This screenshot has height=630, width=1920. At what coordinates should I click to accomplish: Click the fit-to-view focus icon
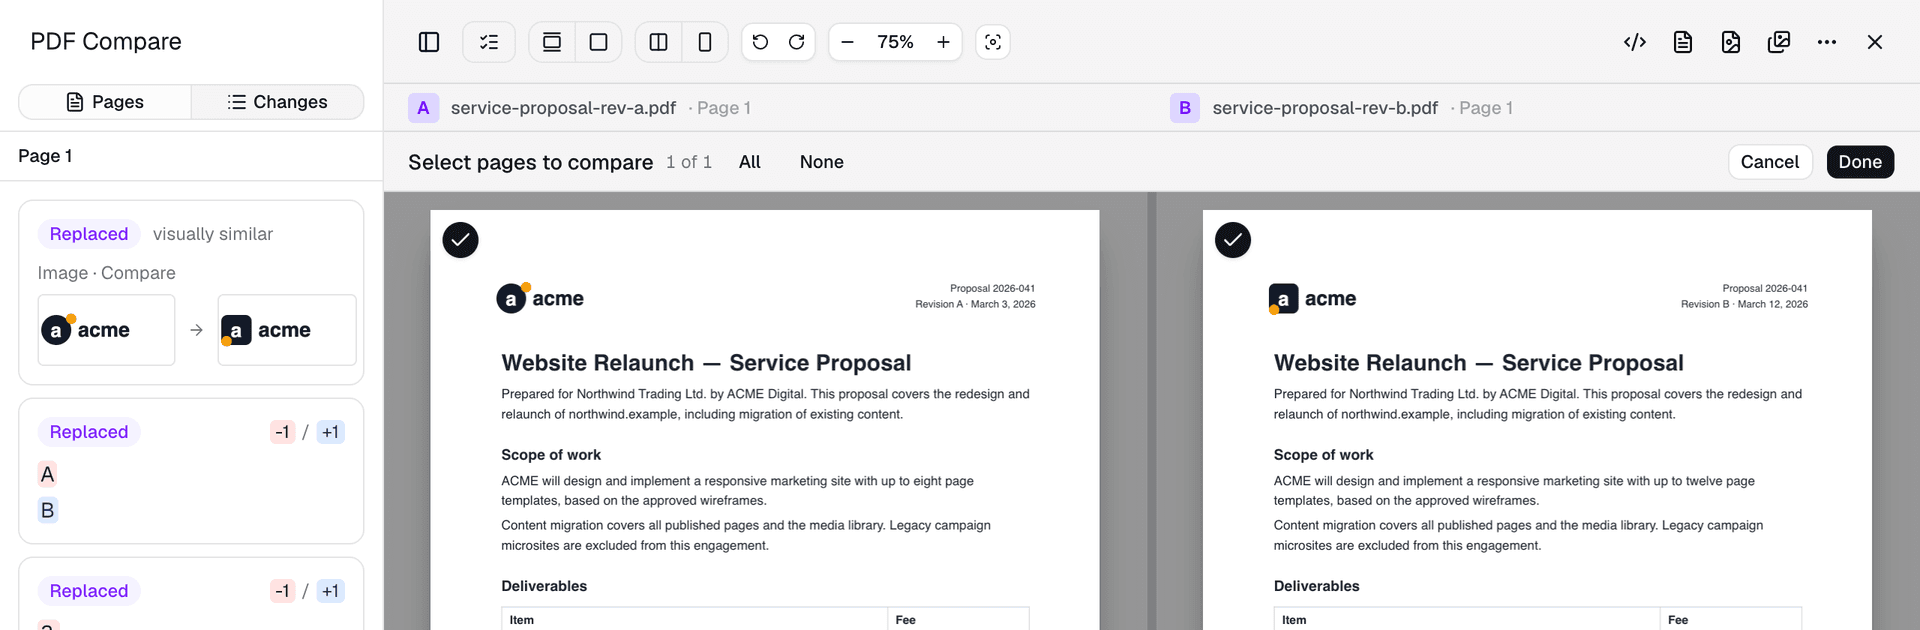(993, 42)
